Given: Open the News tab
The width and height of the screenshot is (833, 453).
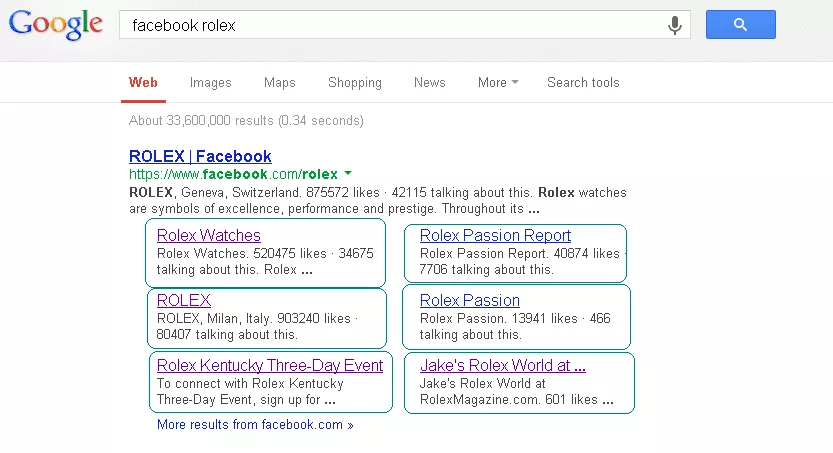Looking at the screenshot, I should (x=429, y=83).
